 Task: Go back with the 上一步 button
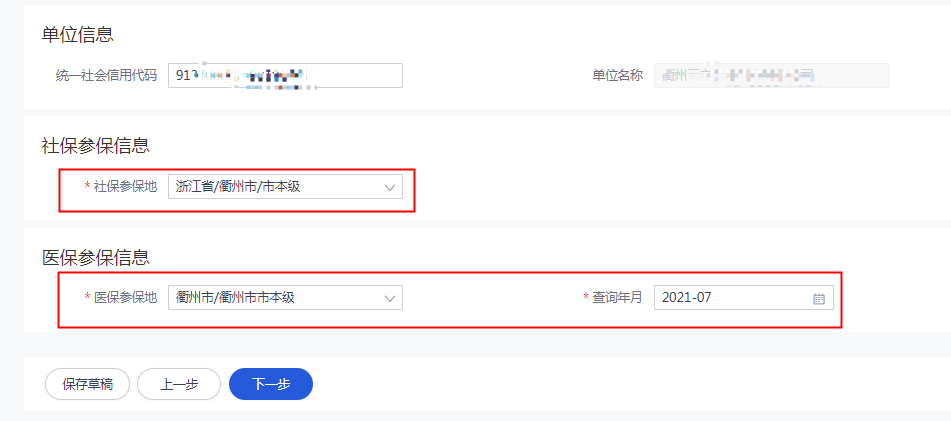[178, 384]
